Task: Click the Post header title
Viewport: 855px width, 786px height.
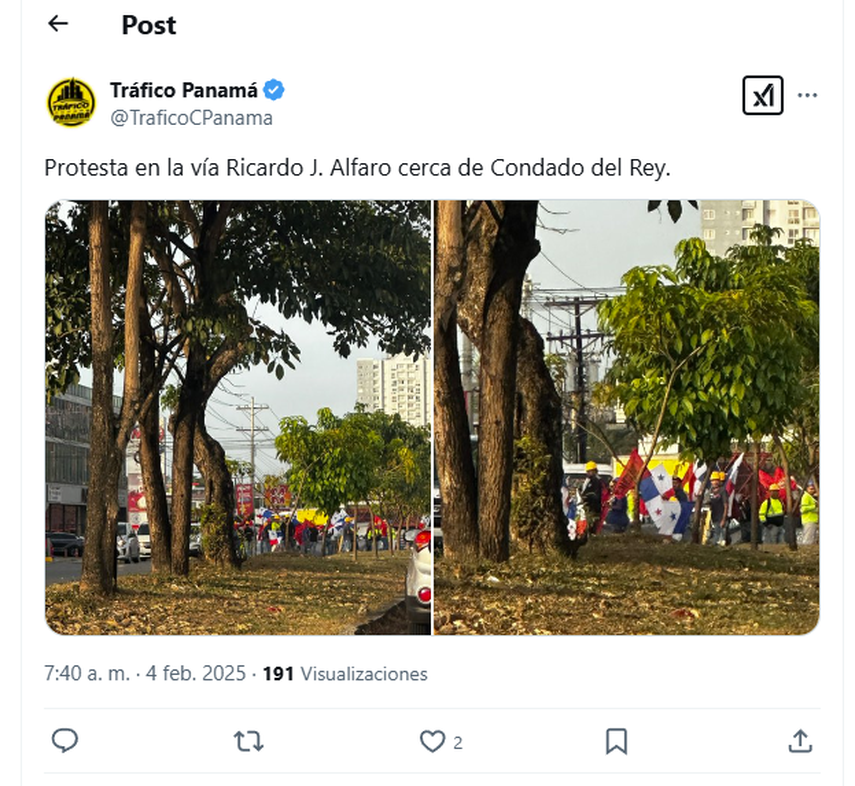Action: click(x=149, y=25)
